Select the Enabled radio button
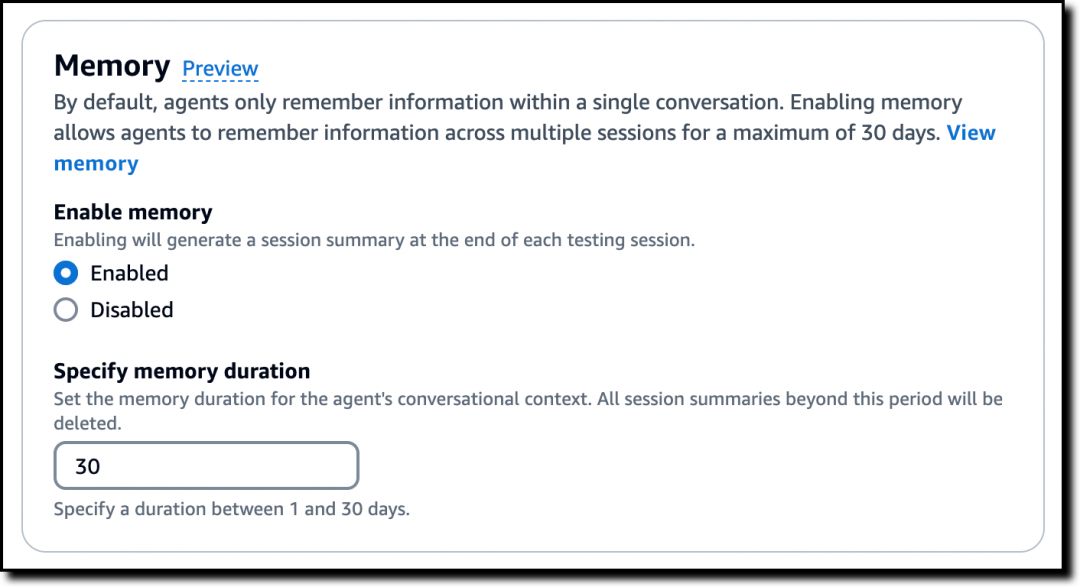 (66, 273)
